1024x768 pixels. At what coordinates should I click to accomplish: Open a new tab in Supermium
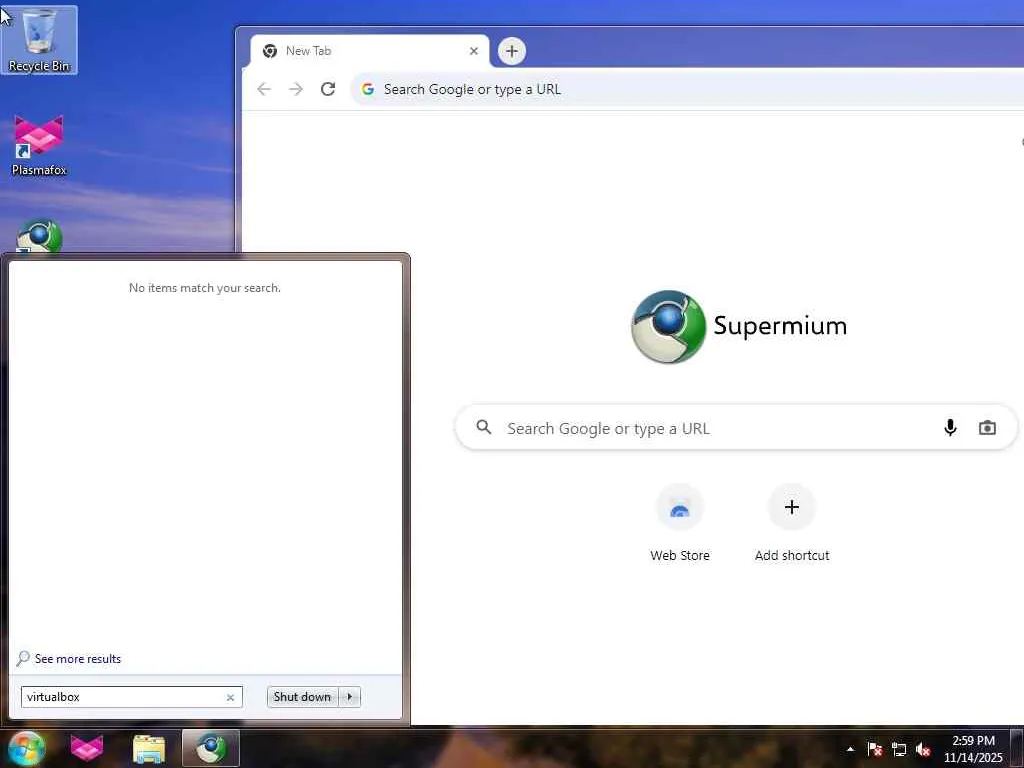pyautogui.click(x=512, y=51)
